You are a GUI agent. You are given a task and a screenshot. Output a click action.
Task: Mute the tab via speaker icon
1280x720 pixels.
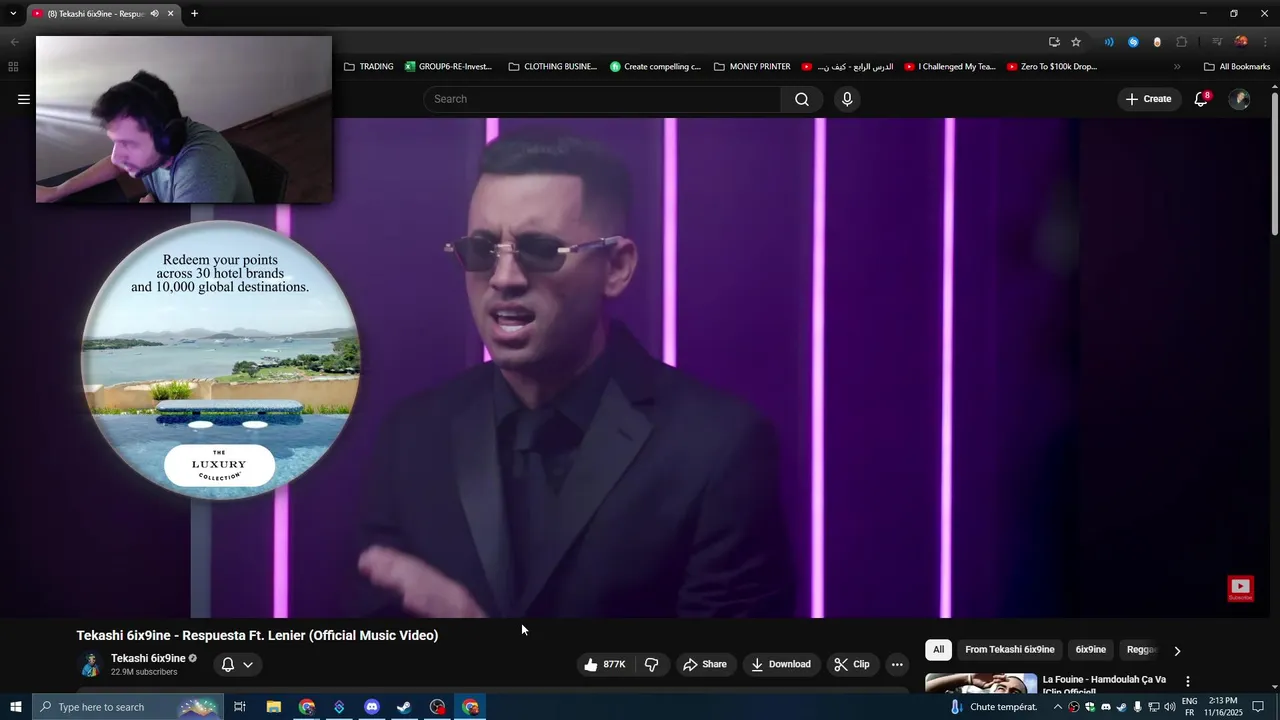(x=154, y=13)
